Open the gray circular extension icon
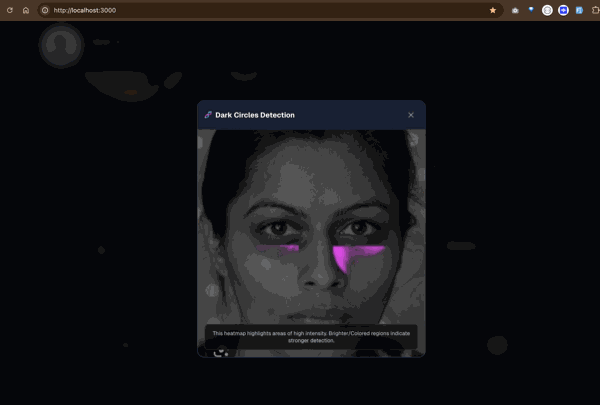 pyautogui.click(x=547, y=10)
